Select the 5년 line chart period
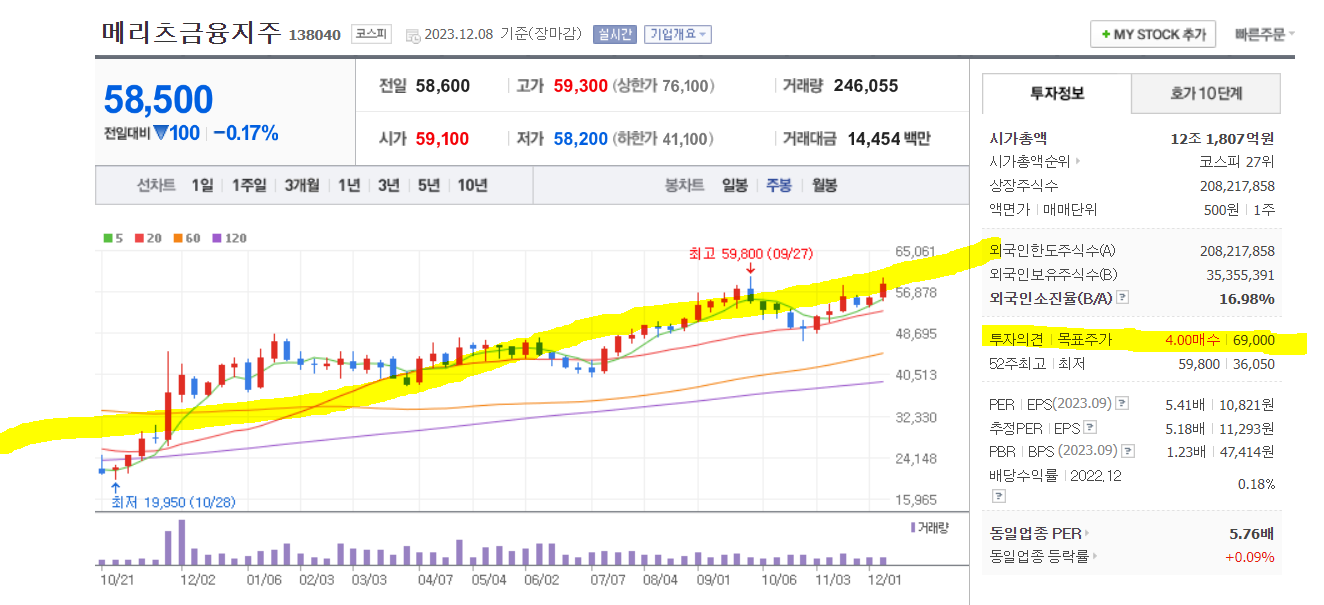1324x605 pixels. pos(429,185)
